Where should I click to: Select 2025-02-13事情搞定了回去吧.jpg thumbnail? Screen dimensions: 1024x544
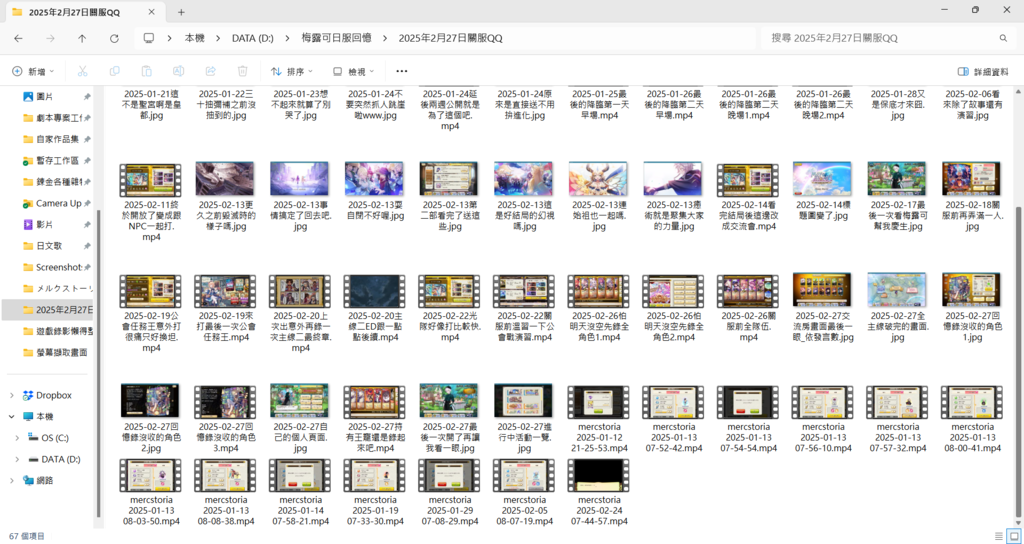point(300,179)
